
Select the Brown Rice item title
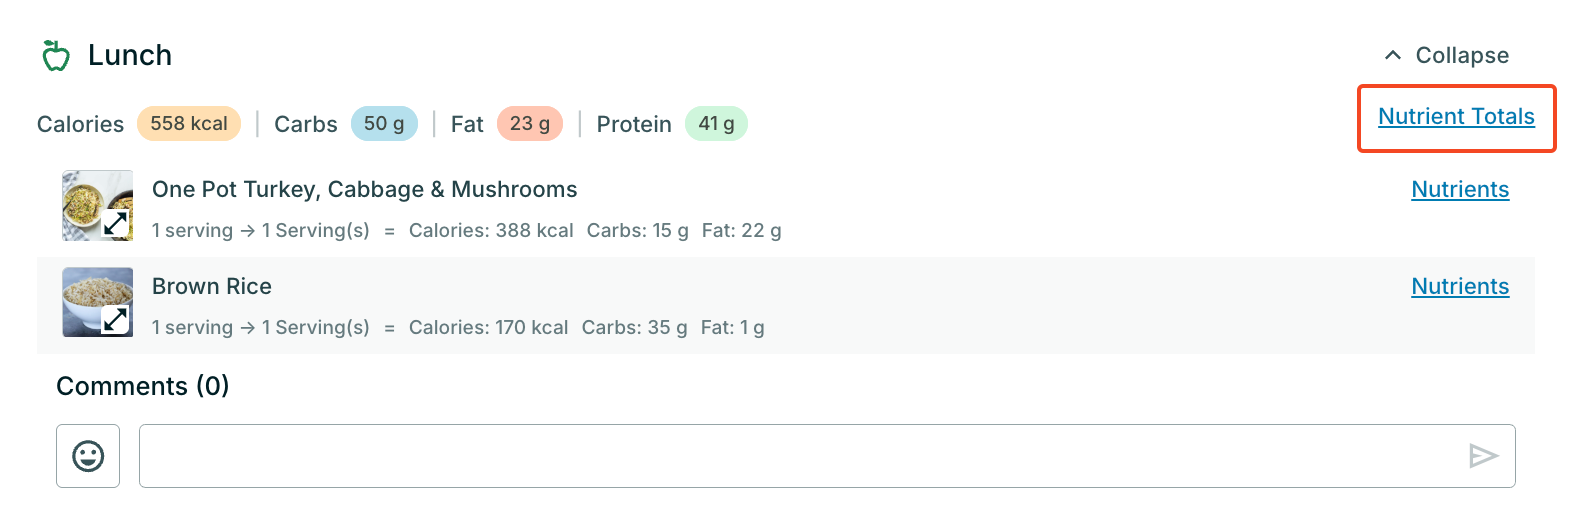click(x=212, y=287)
